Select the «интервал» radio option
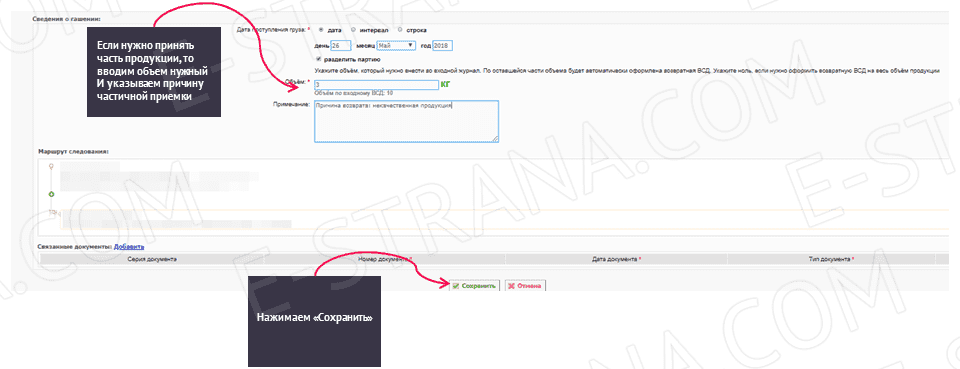 pyautogui.click(x=353, y=29)
